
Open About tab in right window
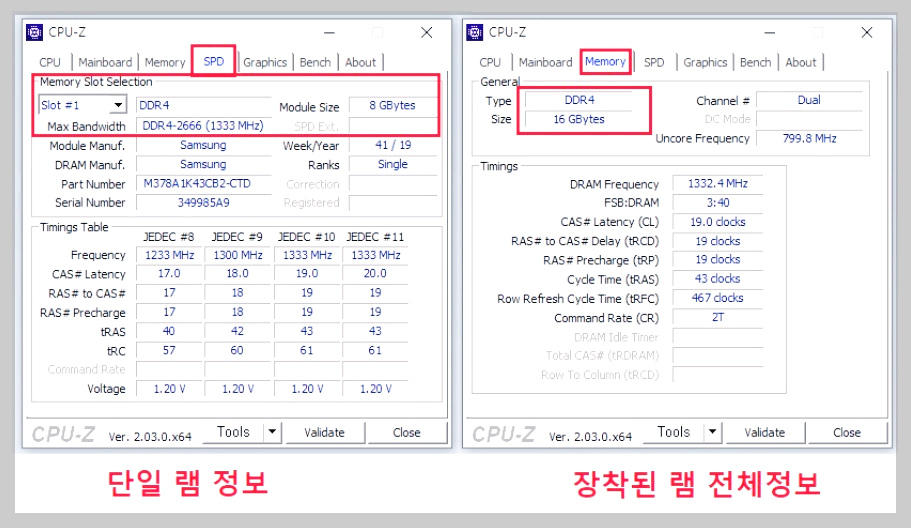801,62
